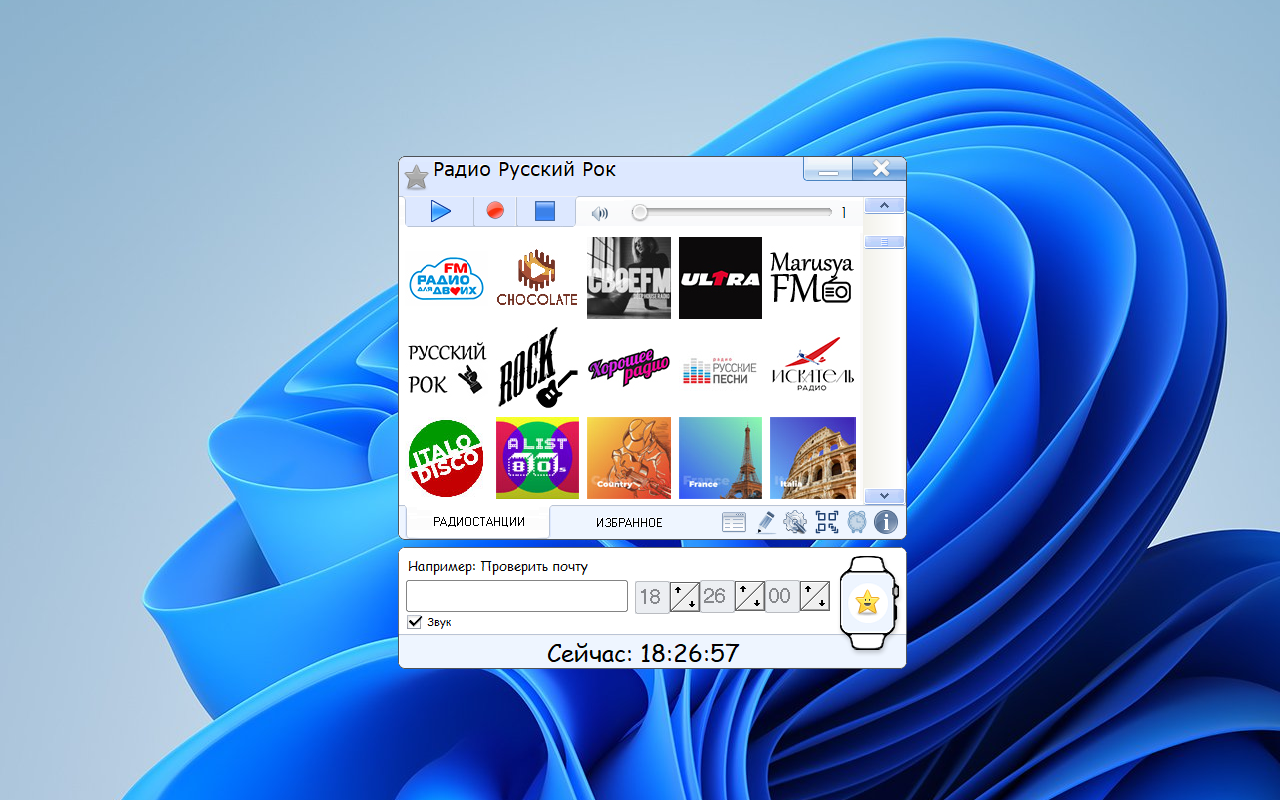Open settings with the gear icon

tap(795, 522)
